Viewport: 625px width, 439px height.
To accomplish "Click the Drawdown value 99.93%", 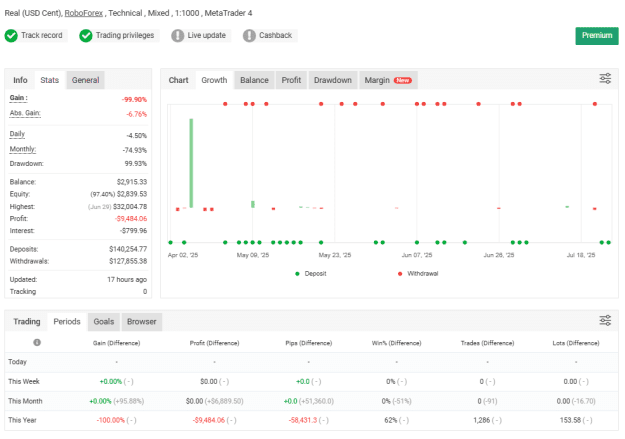I will tap(136, 163).
